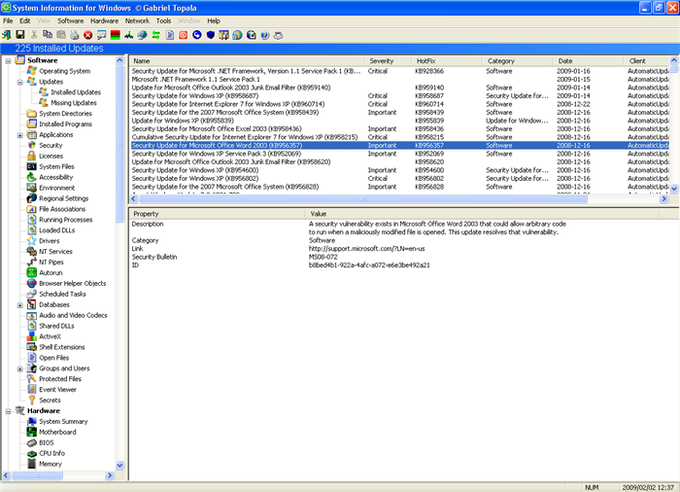Click updates list scroll-down arrow
Image resolution: width=680 pixels, height=492 pixels.
coord(674,189)
